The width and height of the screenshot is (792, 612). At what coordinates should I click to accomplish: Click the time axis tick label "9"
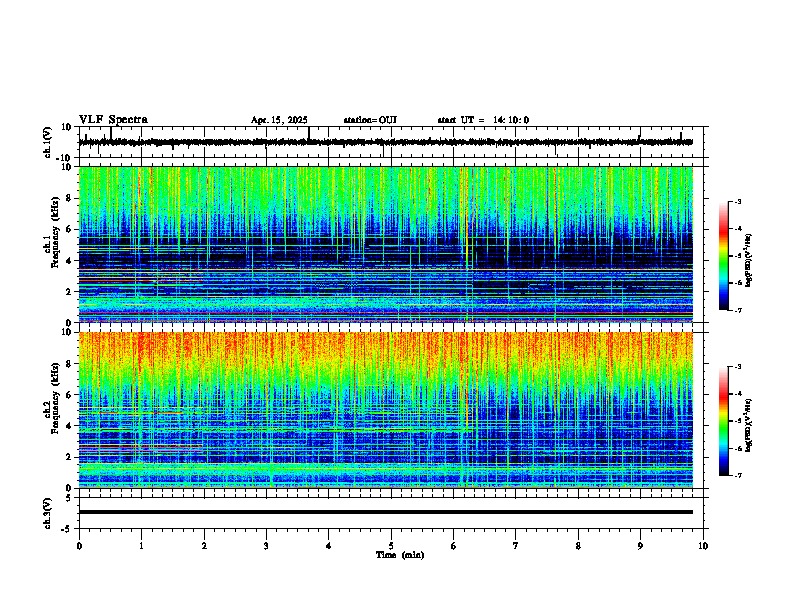tap(640, 546)
